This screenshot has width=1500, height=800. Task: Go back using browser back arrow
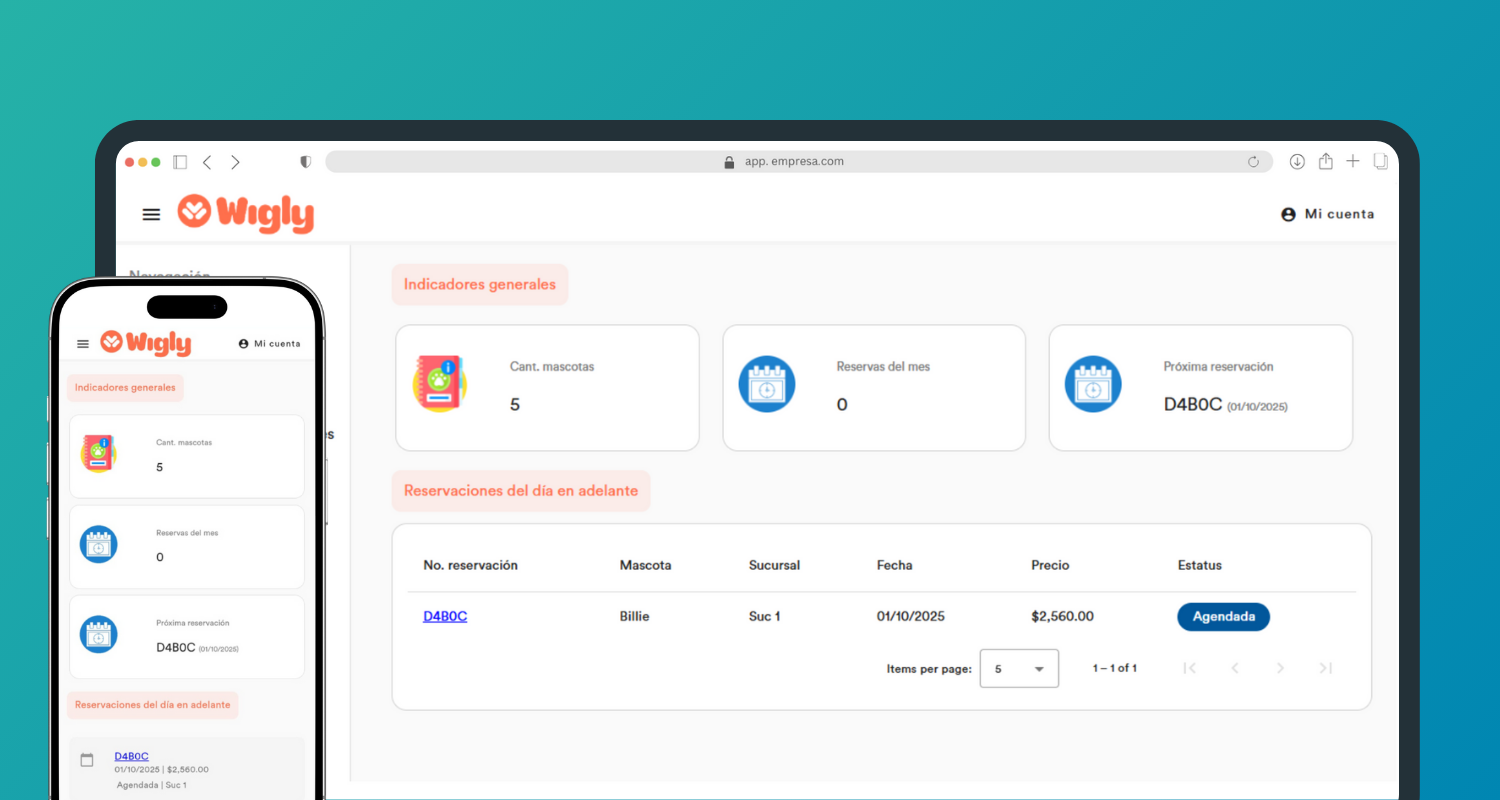[x=207, y=162]
